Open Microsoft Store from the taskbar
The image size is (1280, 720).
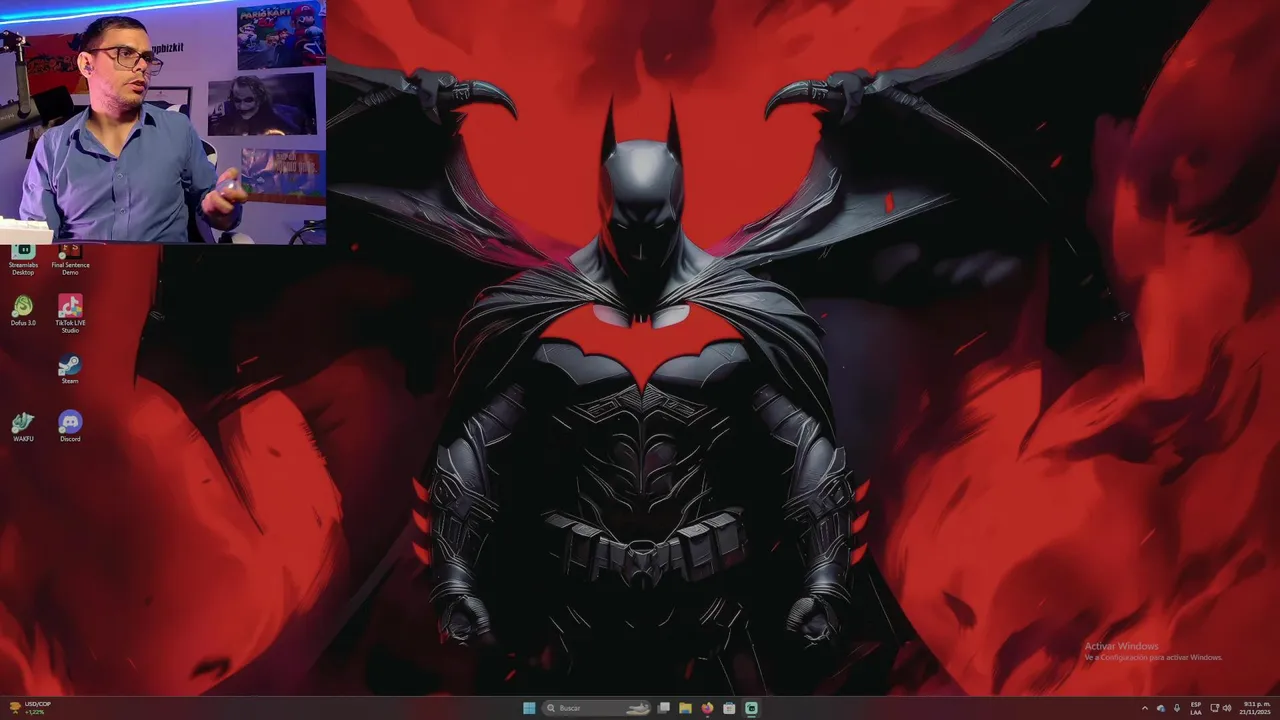(x=729, y=708)
